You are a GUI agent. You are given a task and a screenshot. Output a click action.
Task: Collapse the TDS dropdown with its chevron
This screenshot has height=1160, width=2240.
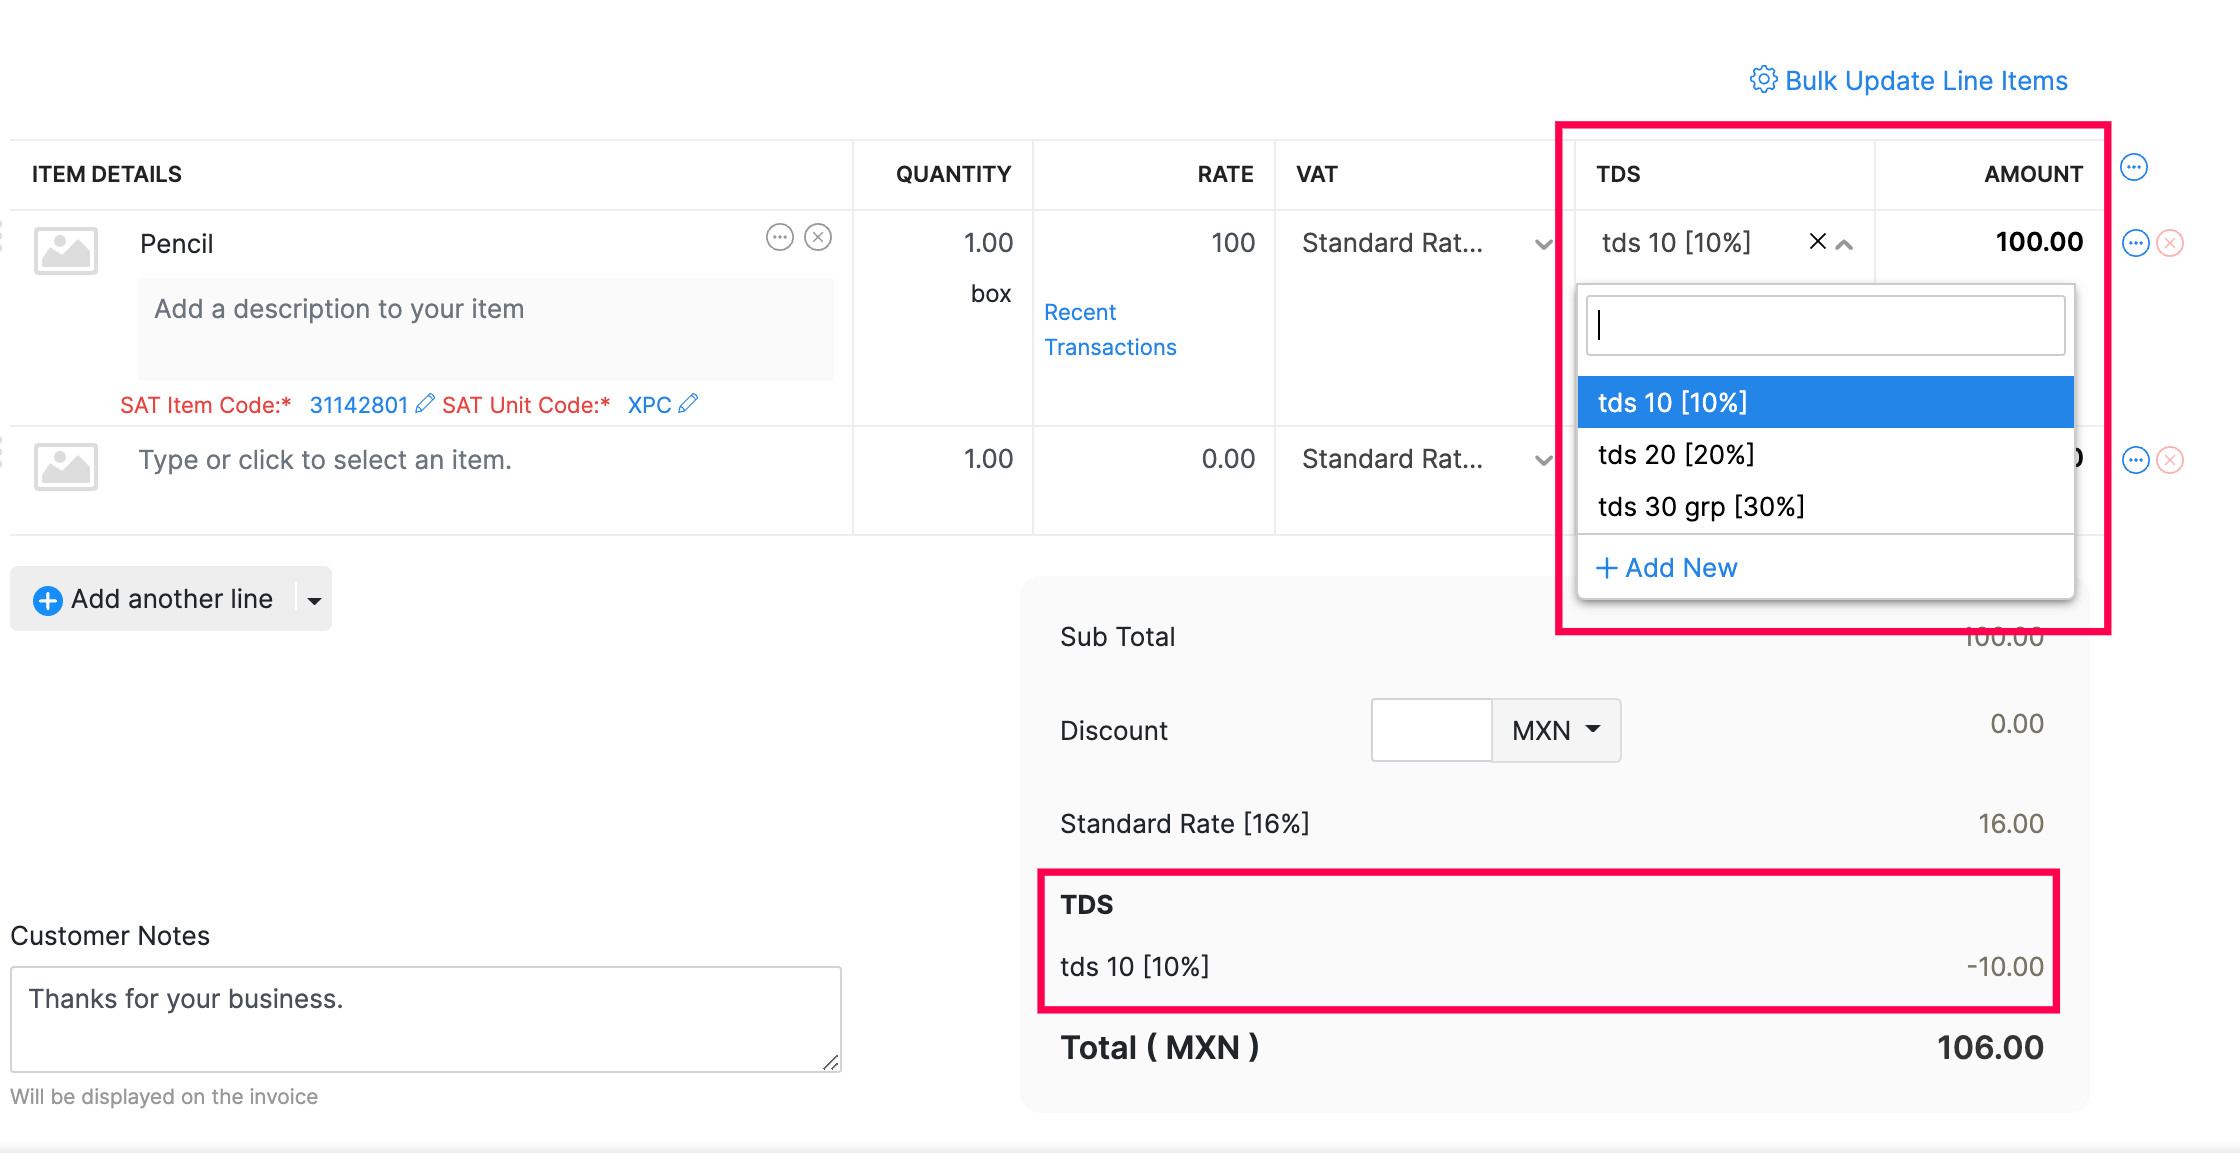click(1843, 242)
